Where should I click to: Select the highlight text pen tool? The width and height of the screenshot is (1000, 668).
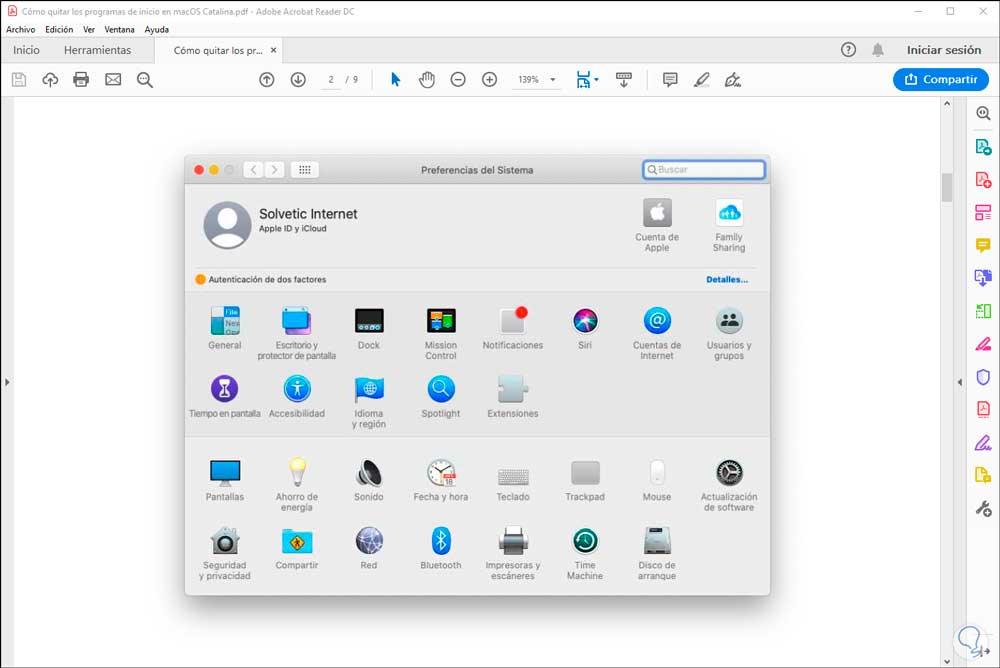[702, 80]
